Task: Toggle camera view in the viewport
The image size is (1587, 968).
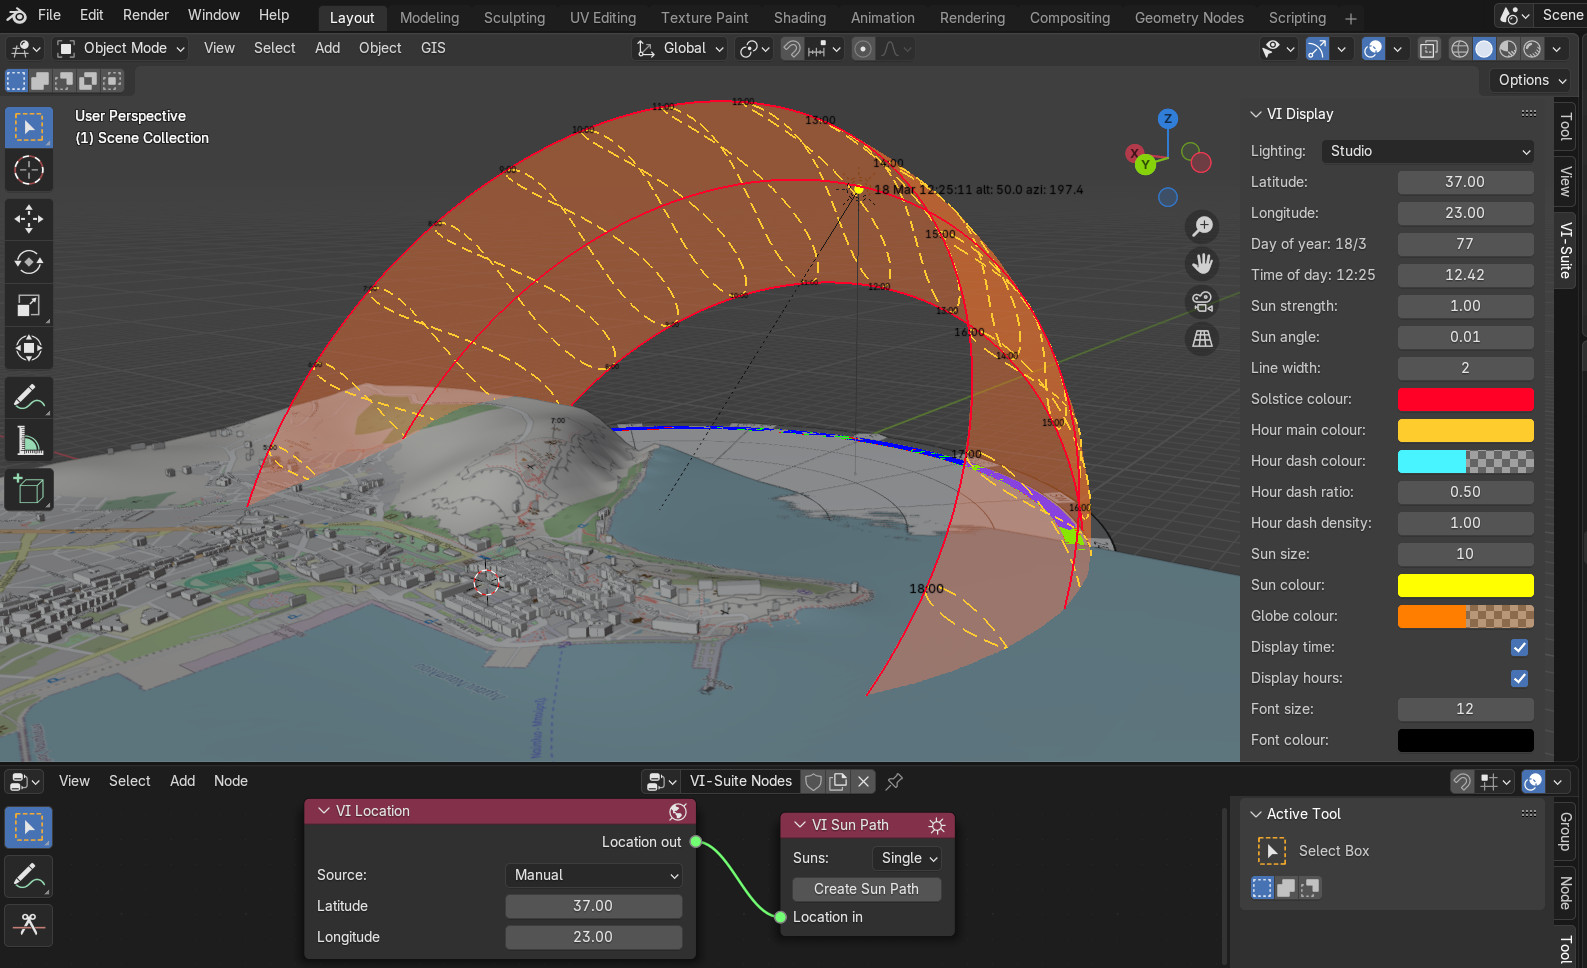Action: 1202,301
